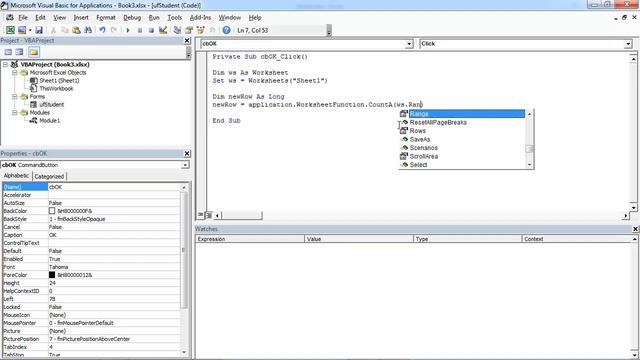Click the Break pause icon

tap(140, 30)
